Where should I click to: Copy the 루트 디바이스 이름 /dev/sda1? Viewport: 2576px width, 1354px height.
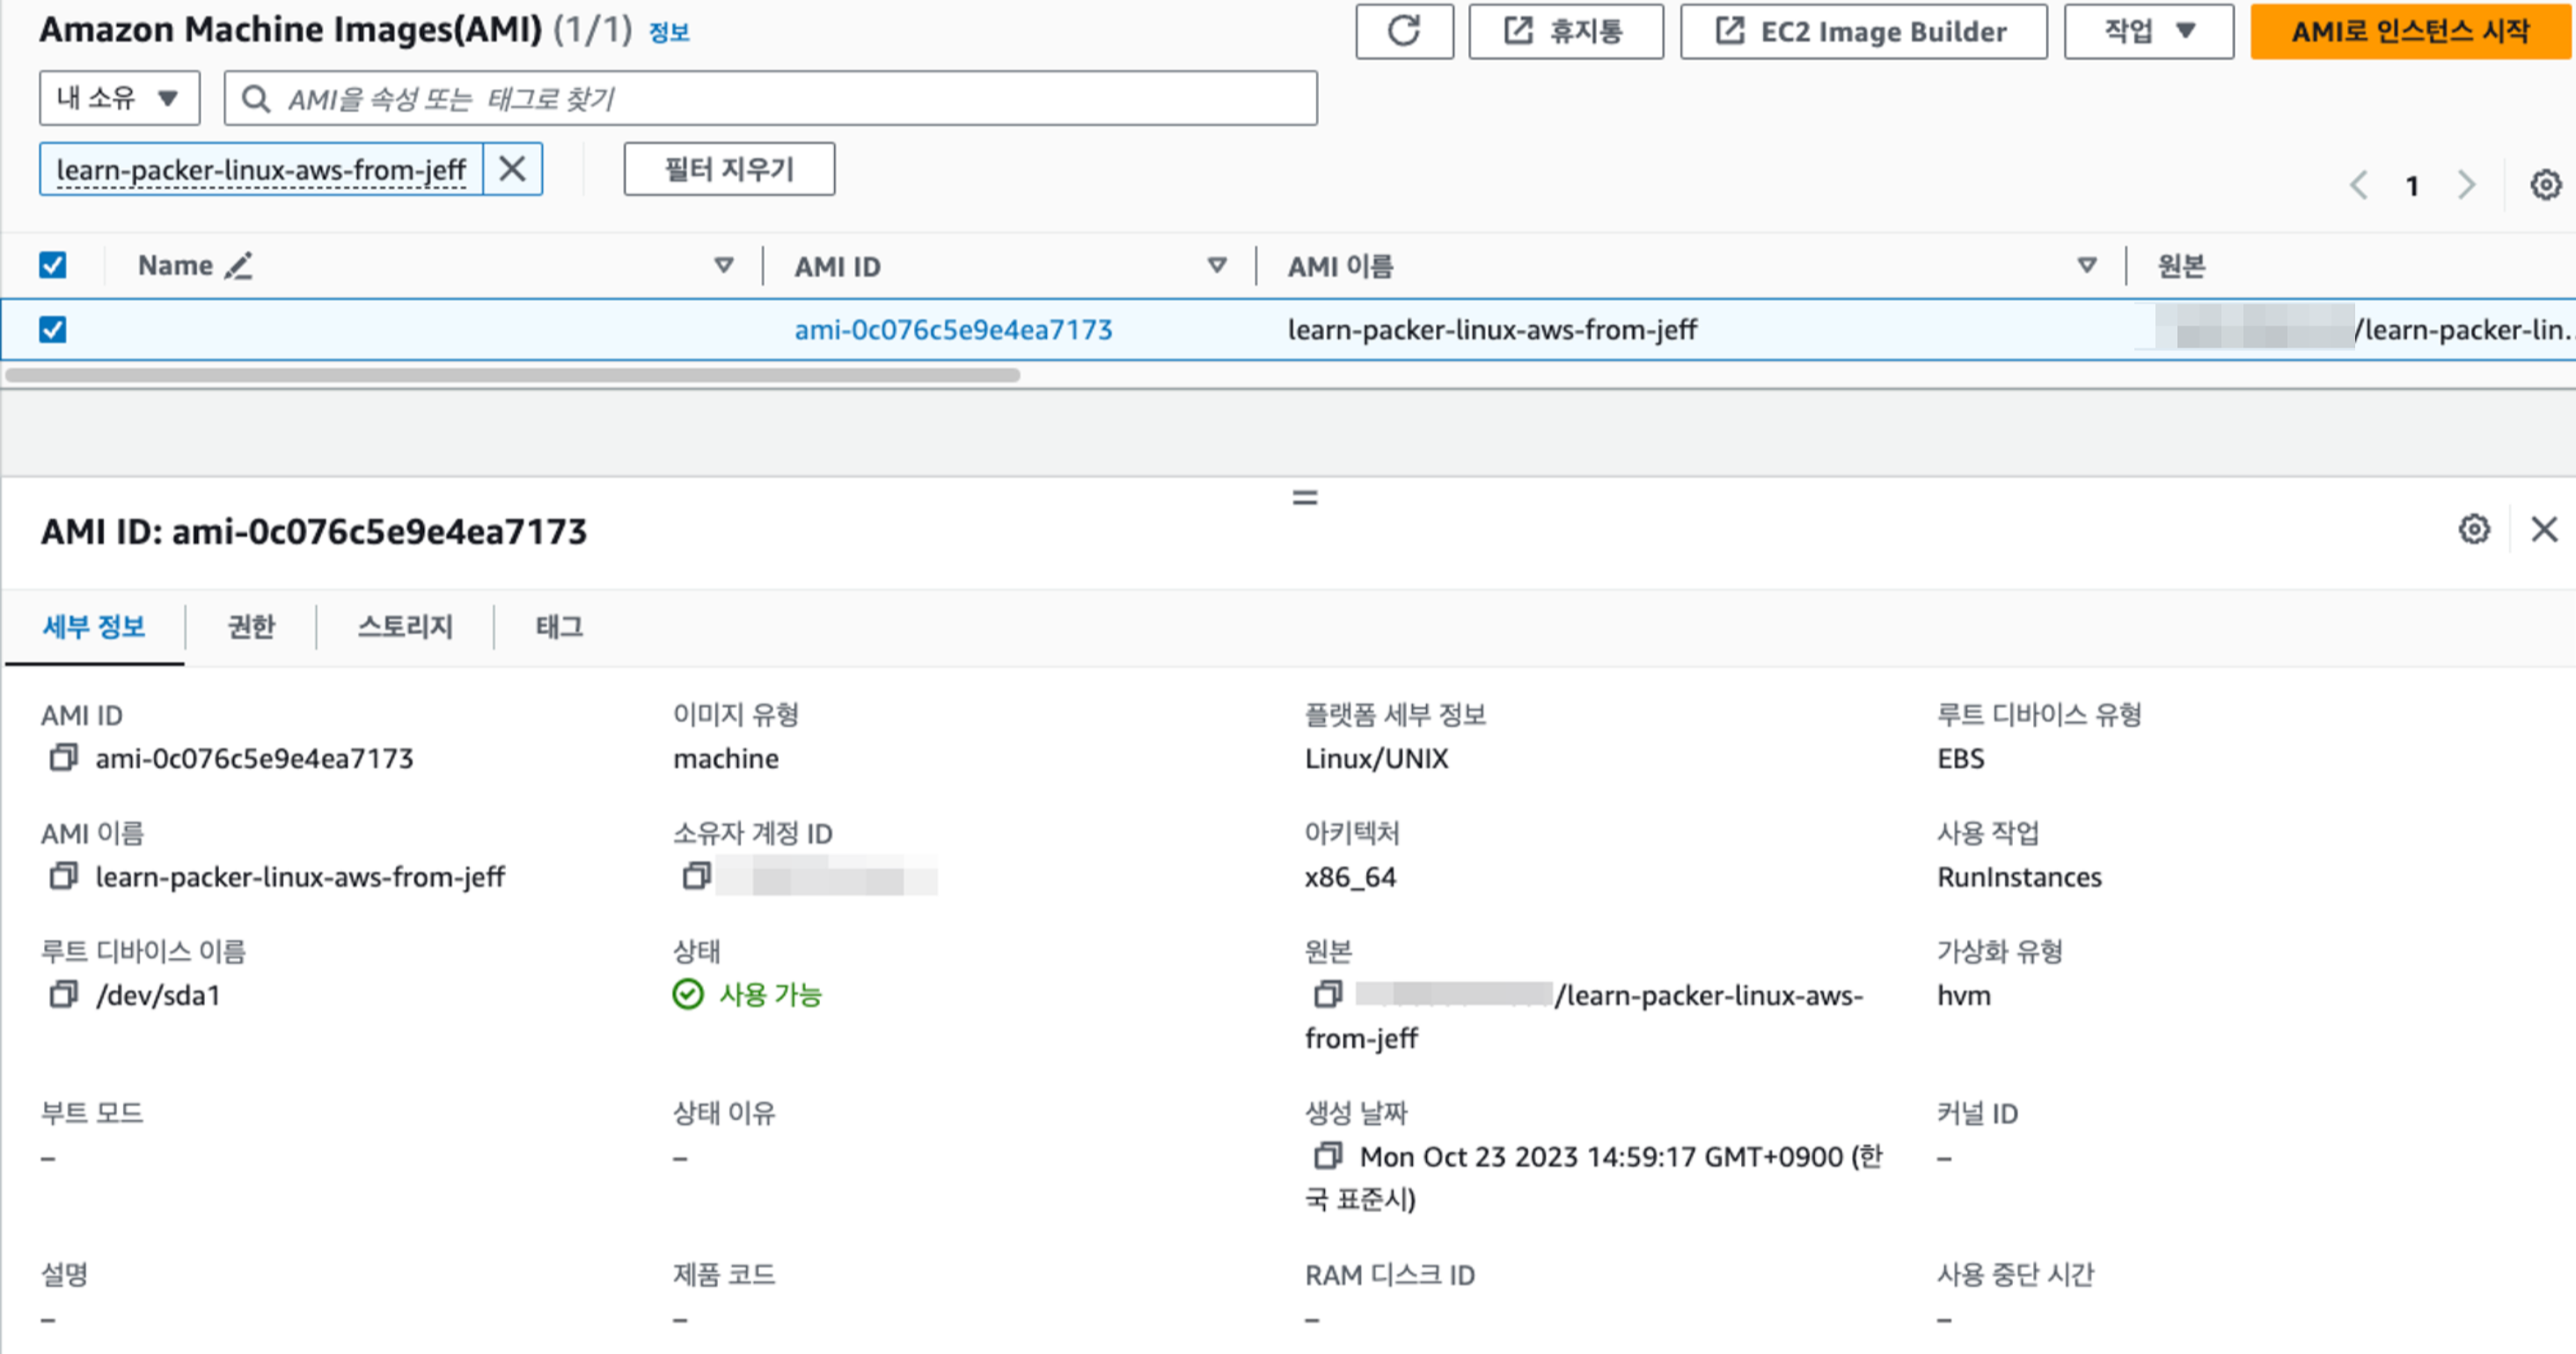click(63, 994)
